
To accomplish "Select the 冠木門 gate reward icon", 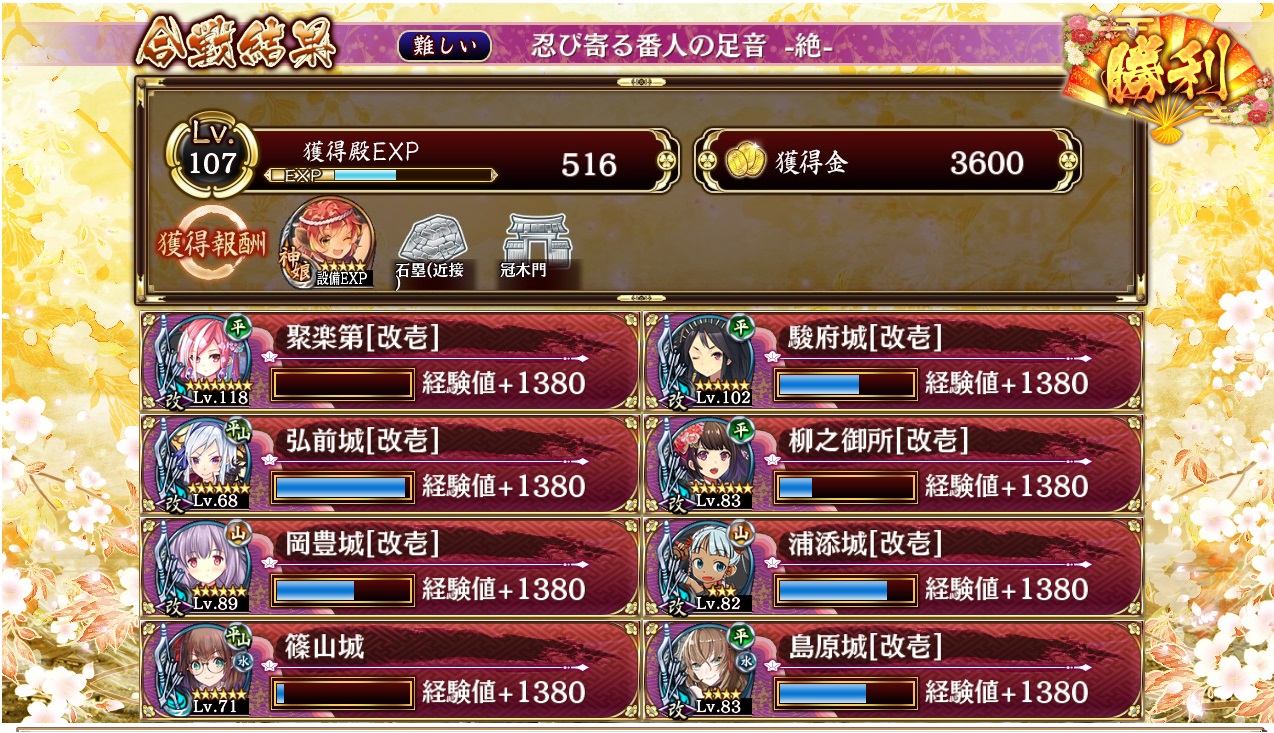I will (x=537, y=248).
